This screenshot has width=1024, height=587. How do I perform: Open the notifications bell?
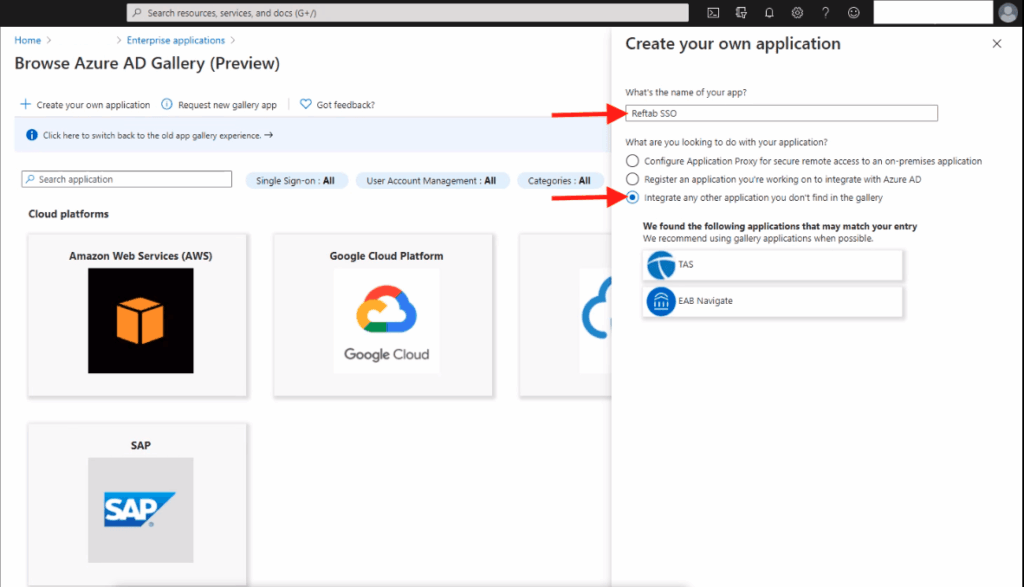point(767,12)
